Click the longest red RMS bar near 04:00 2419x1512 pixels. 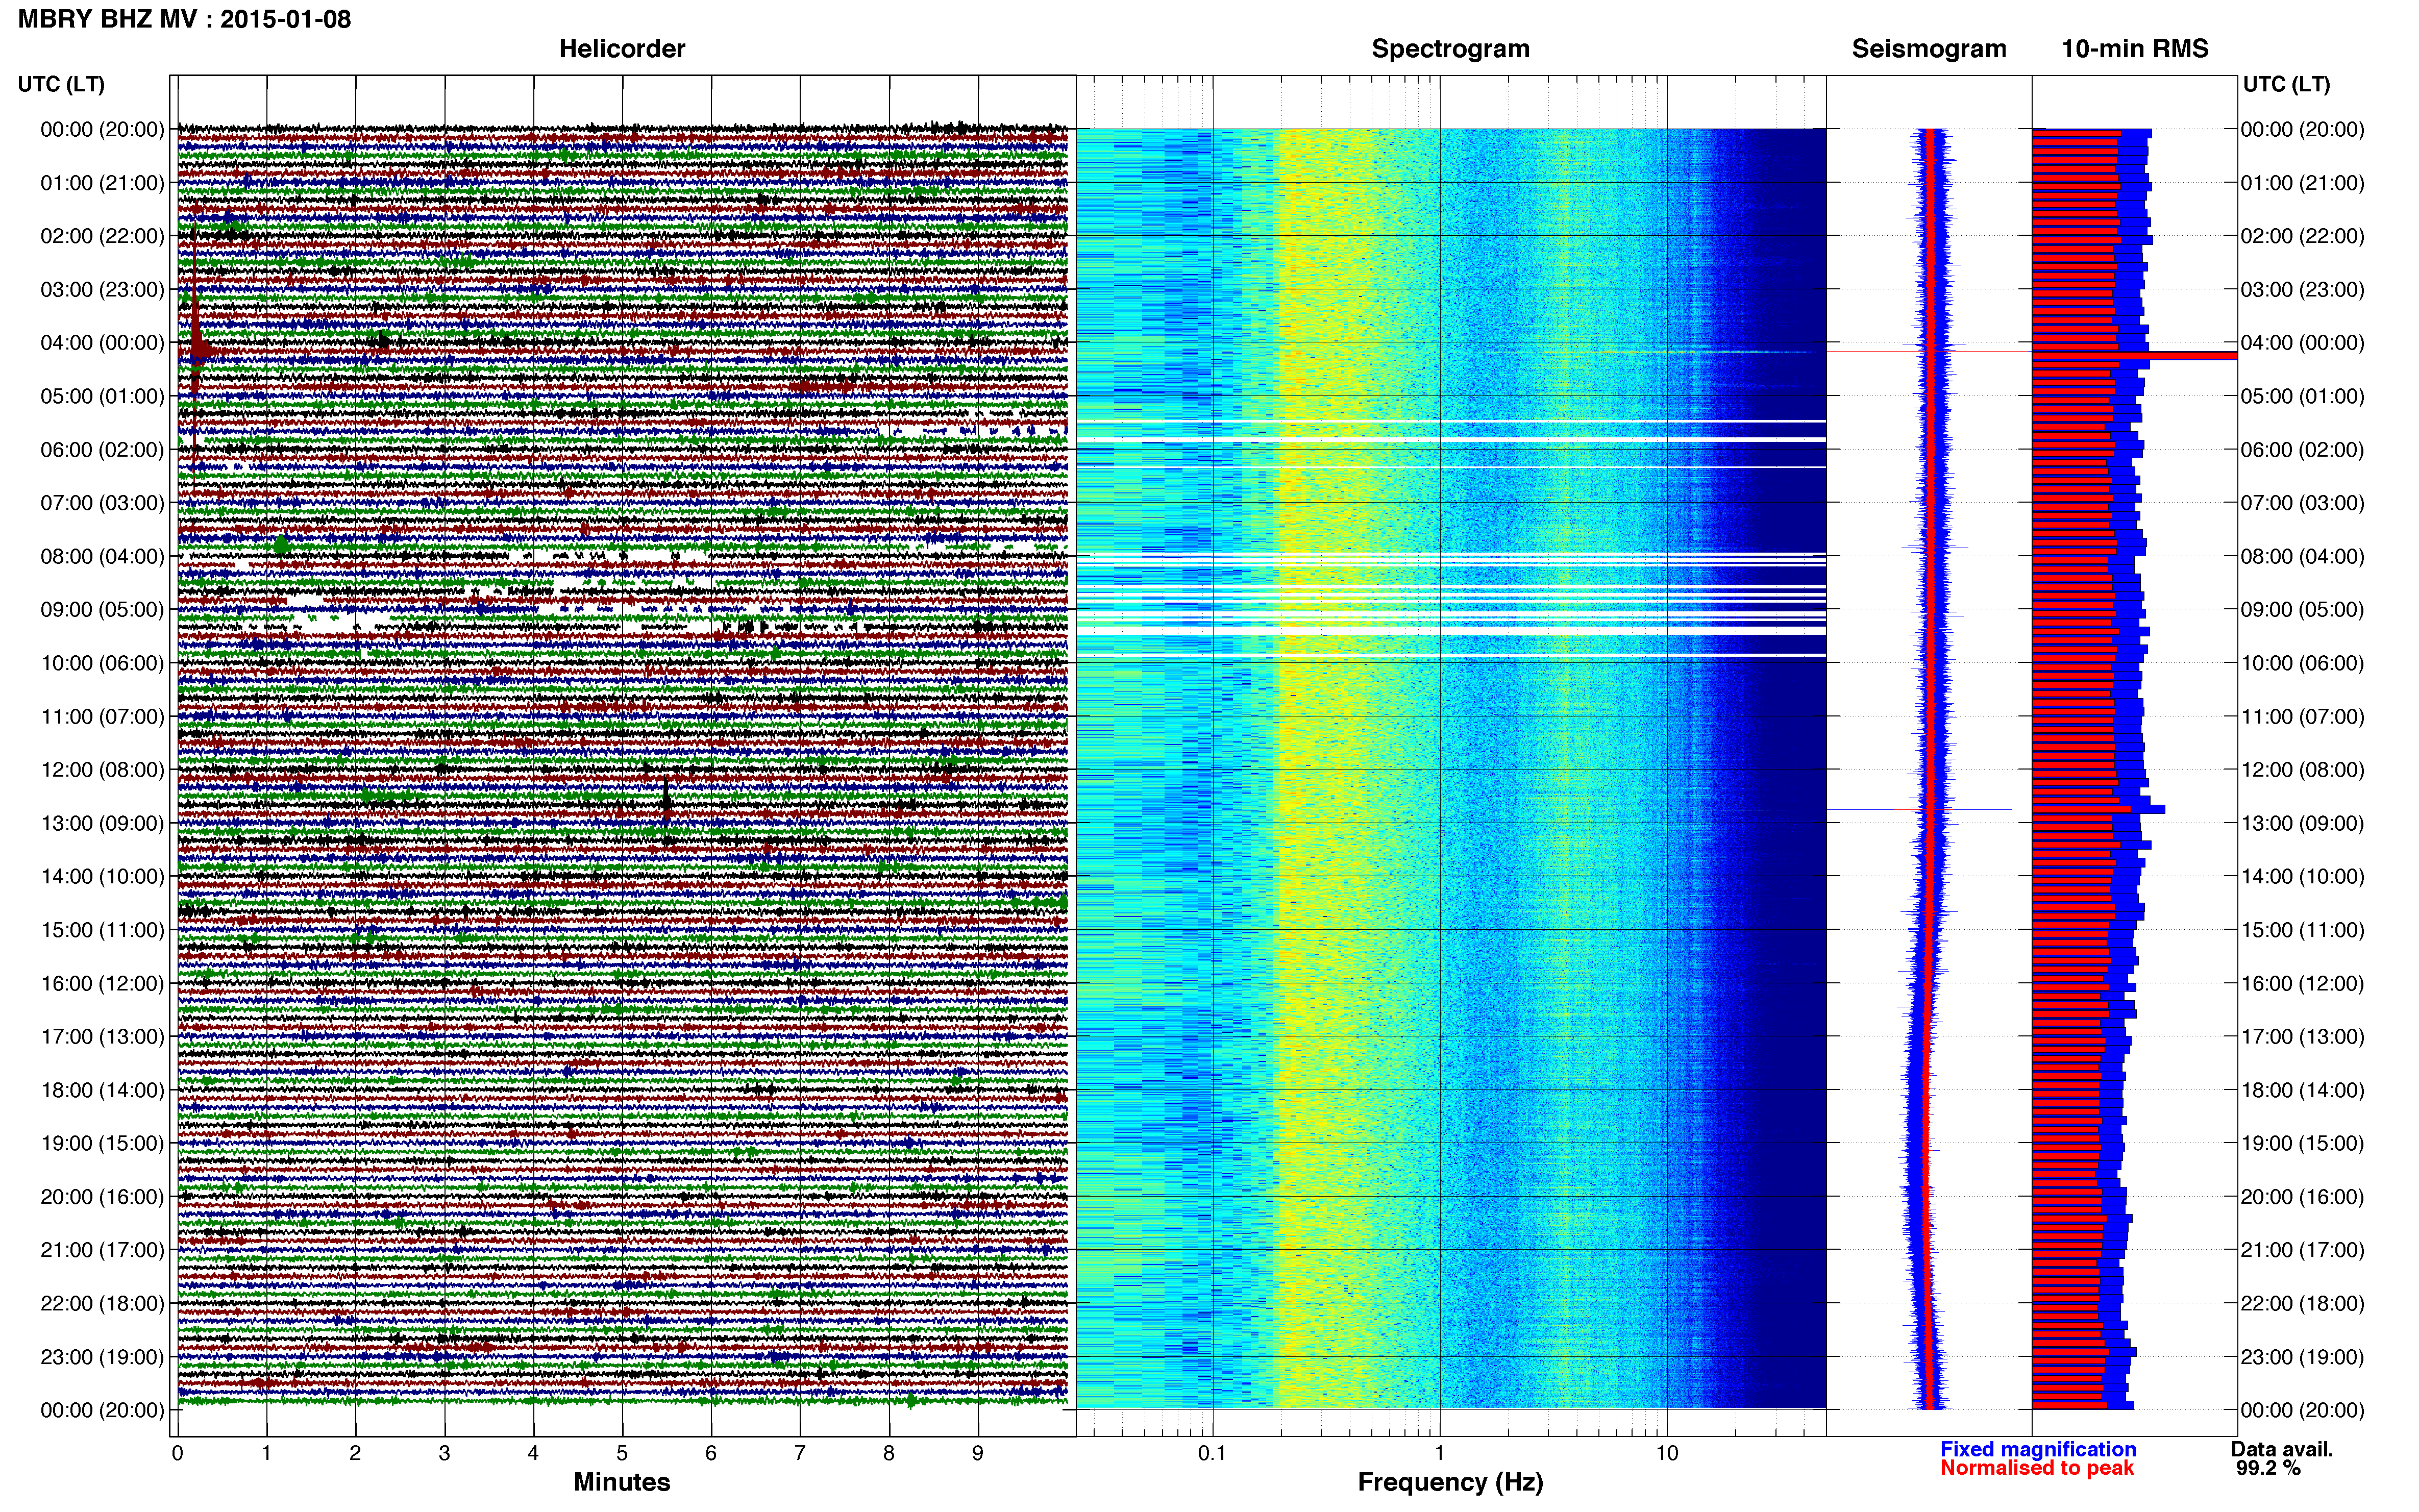(2134, 356)
